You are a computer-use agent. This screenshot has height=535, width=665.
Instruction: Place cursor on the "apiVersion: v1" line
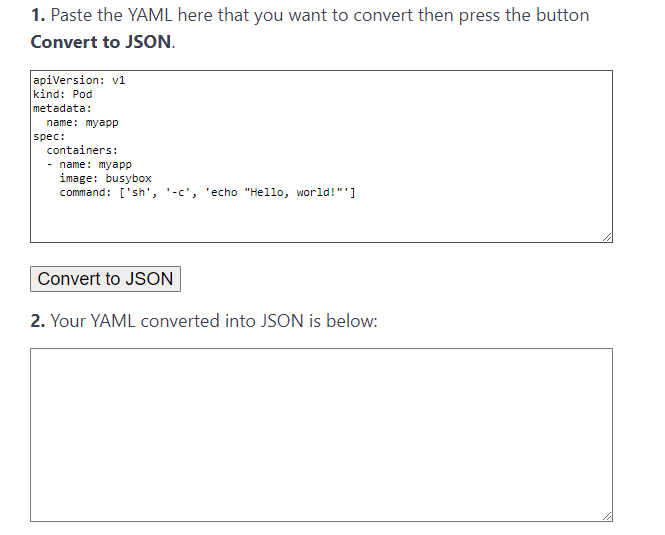click(79, 80)
